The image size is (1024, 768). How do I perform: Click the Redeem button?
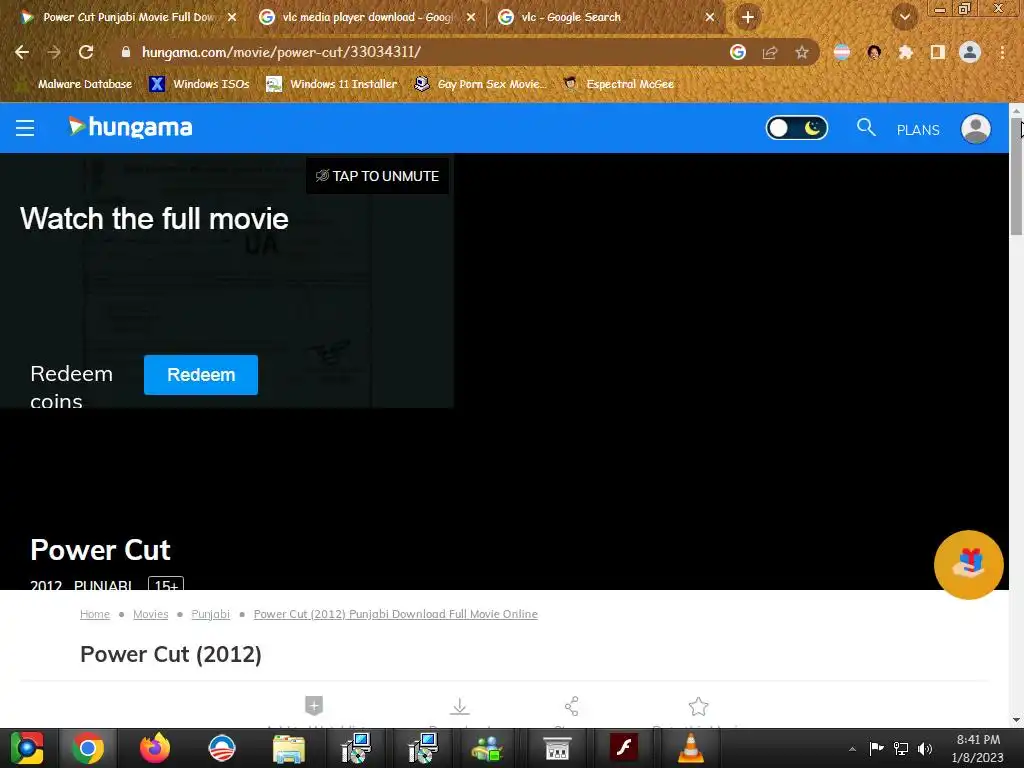(x=200, y=375)
